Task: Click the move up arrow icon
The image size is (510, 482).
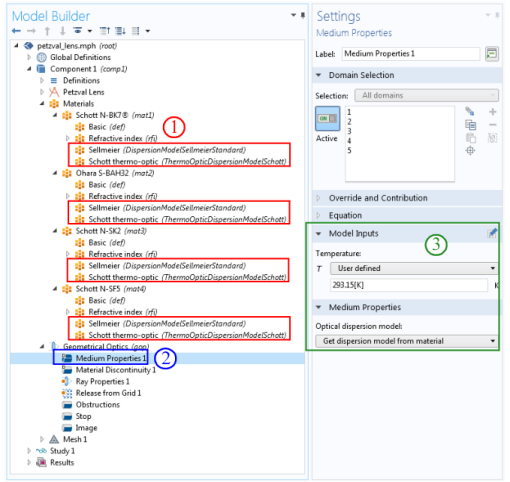Action: [47, 31]
